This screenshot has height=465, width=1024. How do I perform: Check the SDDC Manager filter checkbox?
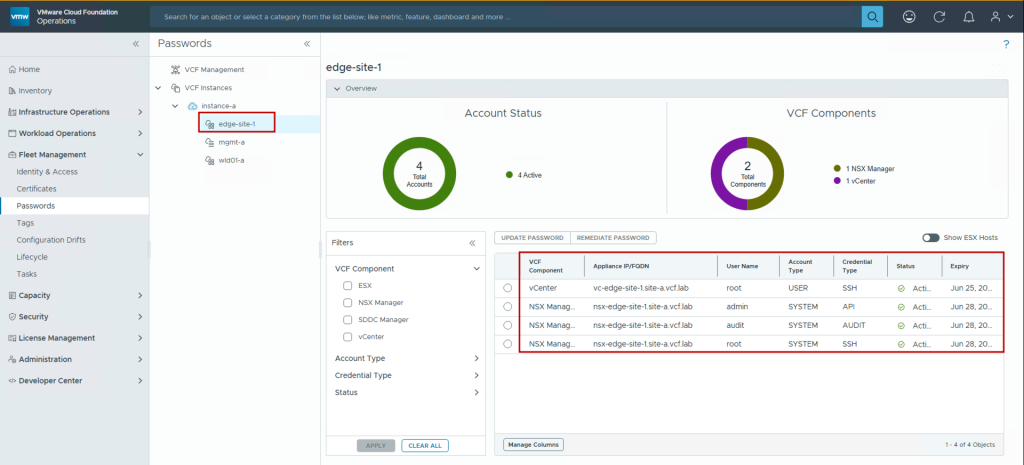pos(347,319)
